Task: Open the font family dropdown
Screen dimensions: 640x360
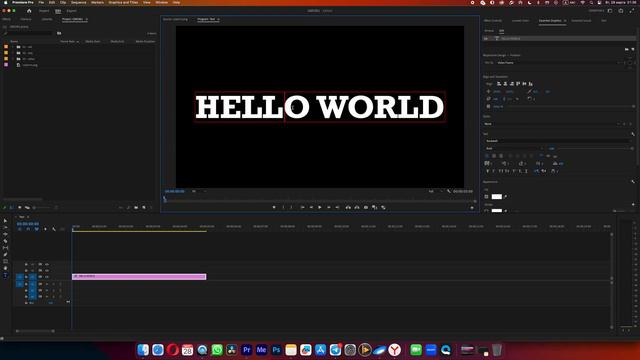Action: (558, 141)
